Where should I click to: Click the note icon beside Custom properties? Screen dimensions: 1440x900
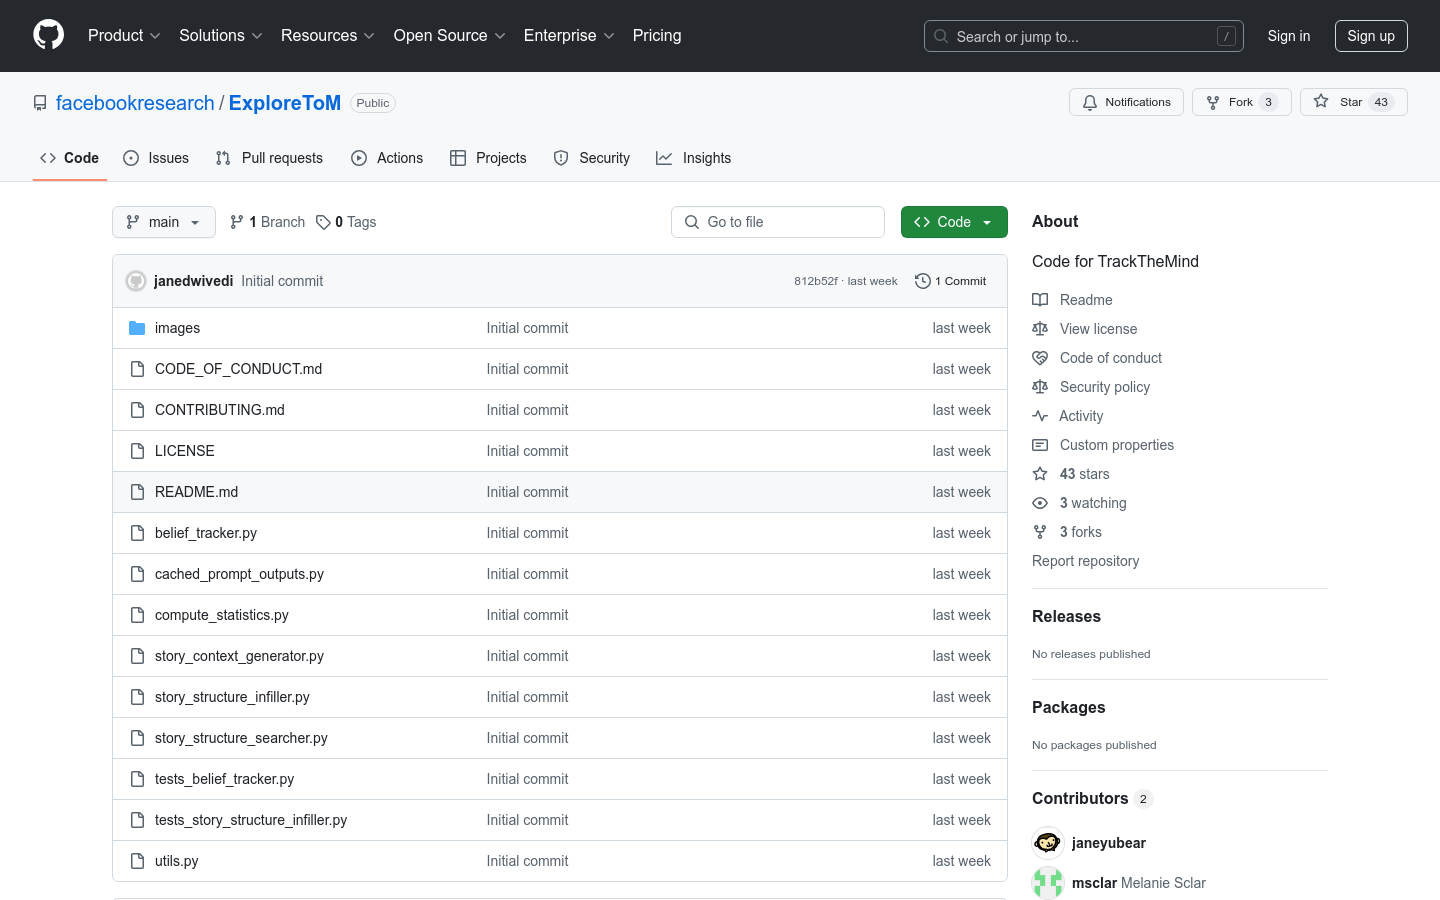(1040, 445)
